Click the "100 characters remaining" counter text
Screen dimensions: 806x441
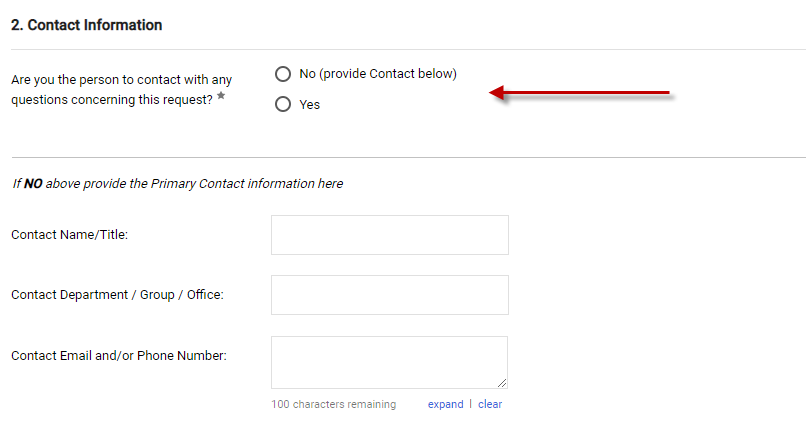(333, 404)
